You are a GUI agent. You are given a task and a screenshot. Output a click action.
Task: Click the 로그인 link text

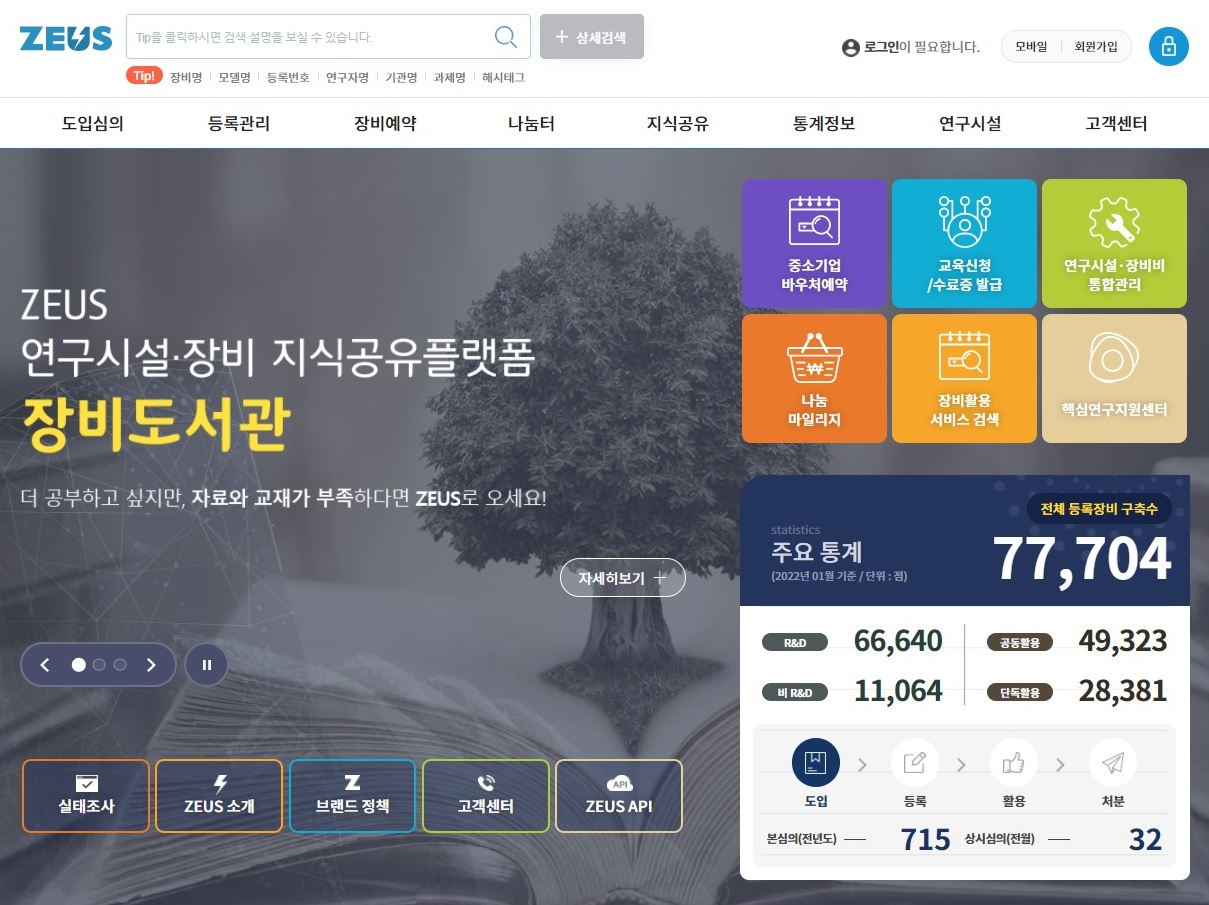click(881, 47)
